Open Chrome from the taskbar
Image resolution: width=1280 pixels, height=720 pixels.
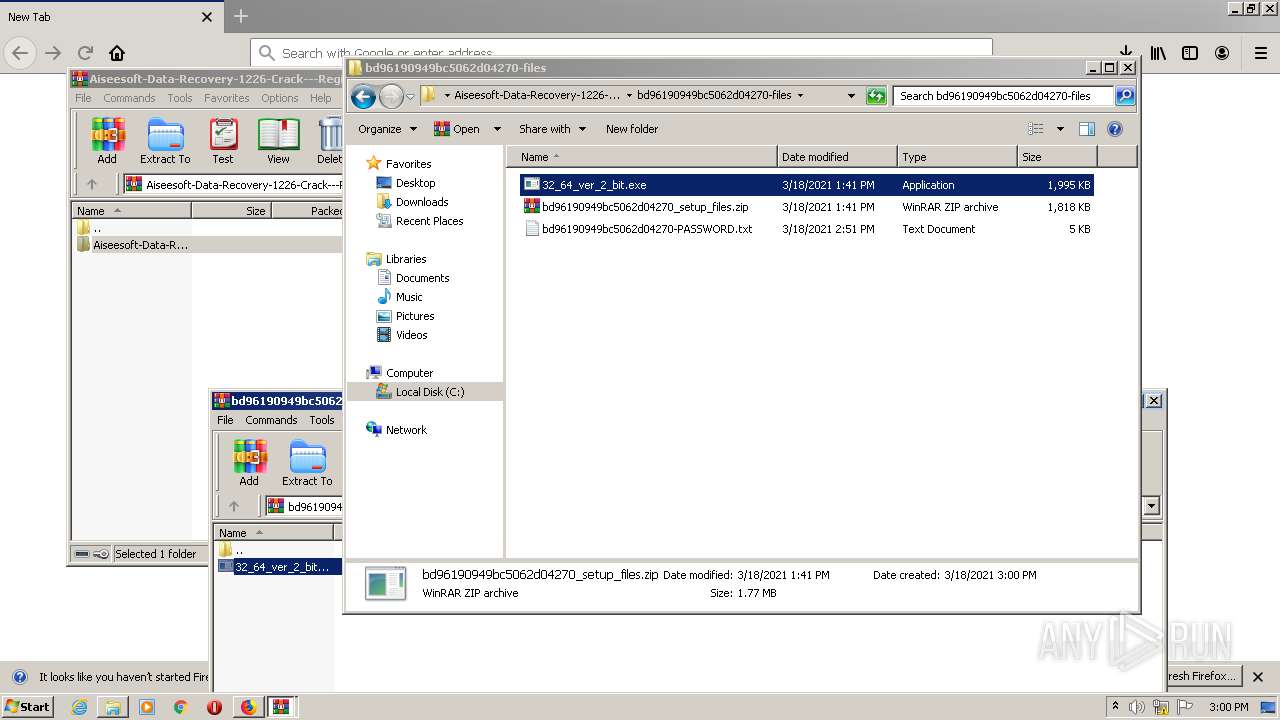click(181, 707)
